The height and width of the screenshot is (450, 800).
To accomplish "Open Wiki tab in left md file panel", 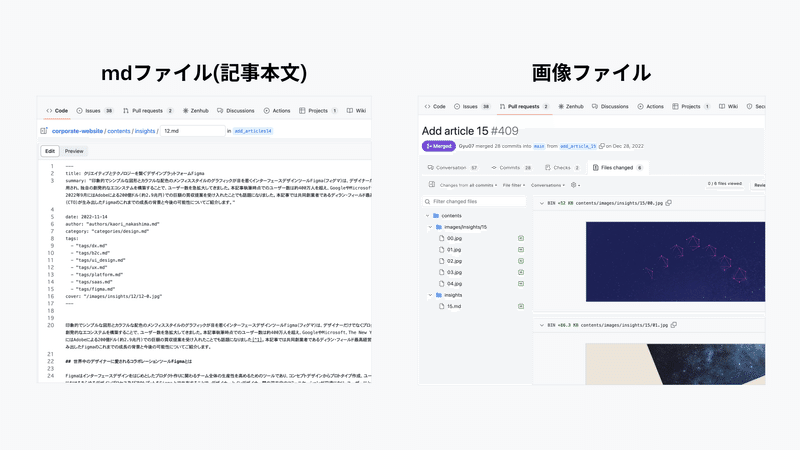I will 356,111.
